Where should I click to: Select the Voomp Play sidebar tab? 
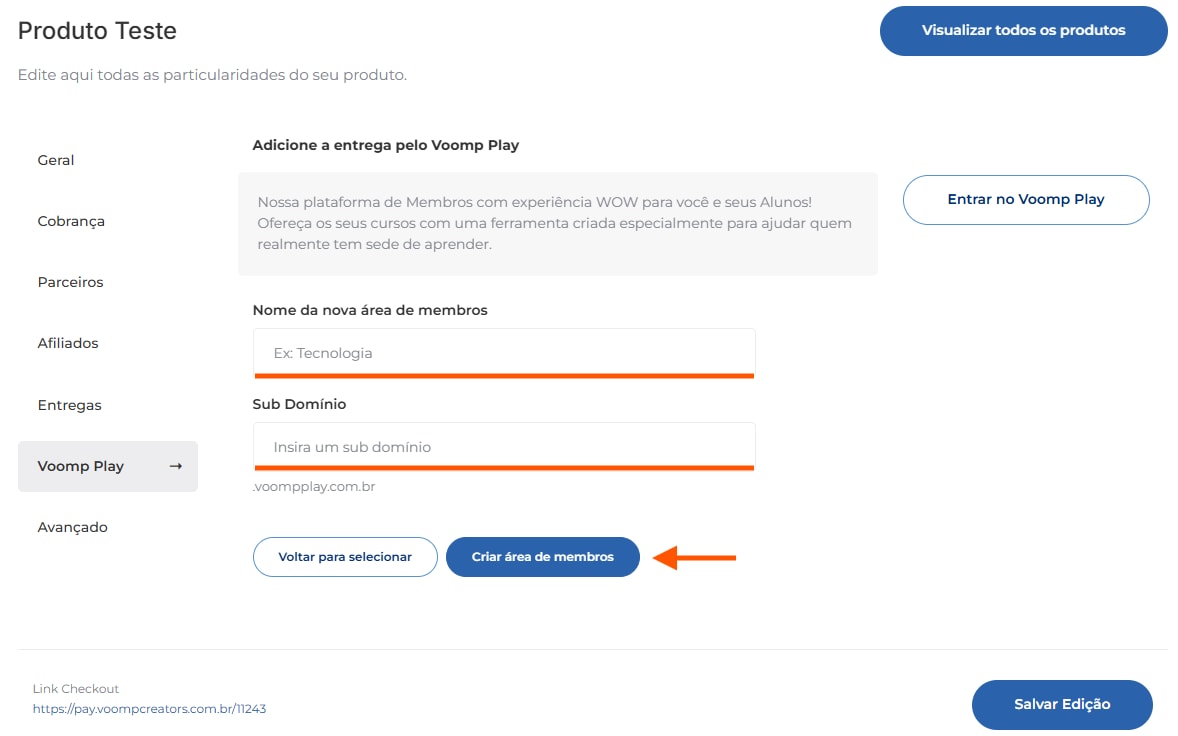click(x=81, y=466)
